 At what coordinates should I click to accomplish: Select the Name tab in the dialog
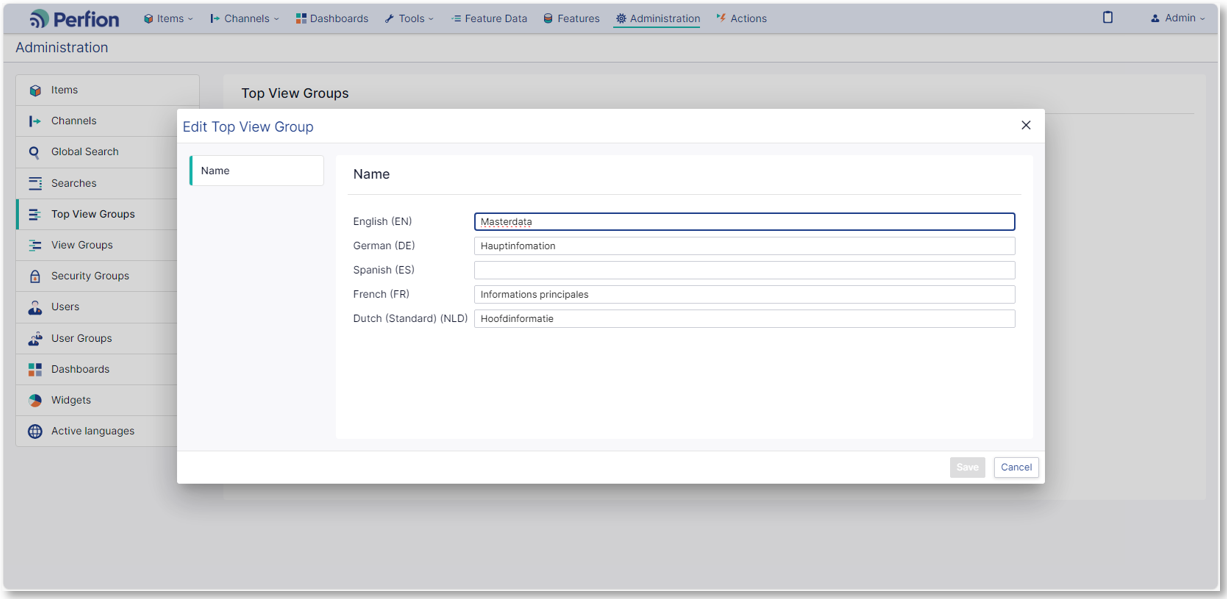(x=257, y=171)
